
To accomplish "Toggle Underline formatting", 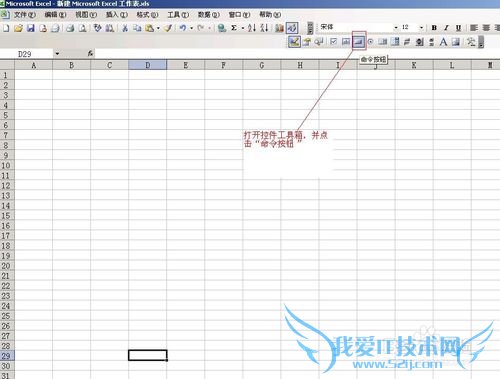I will (x=459, y=28).
